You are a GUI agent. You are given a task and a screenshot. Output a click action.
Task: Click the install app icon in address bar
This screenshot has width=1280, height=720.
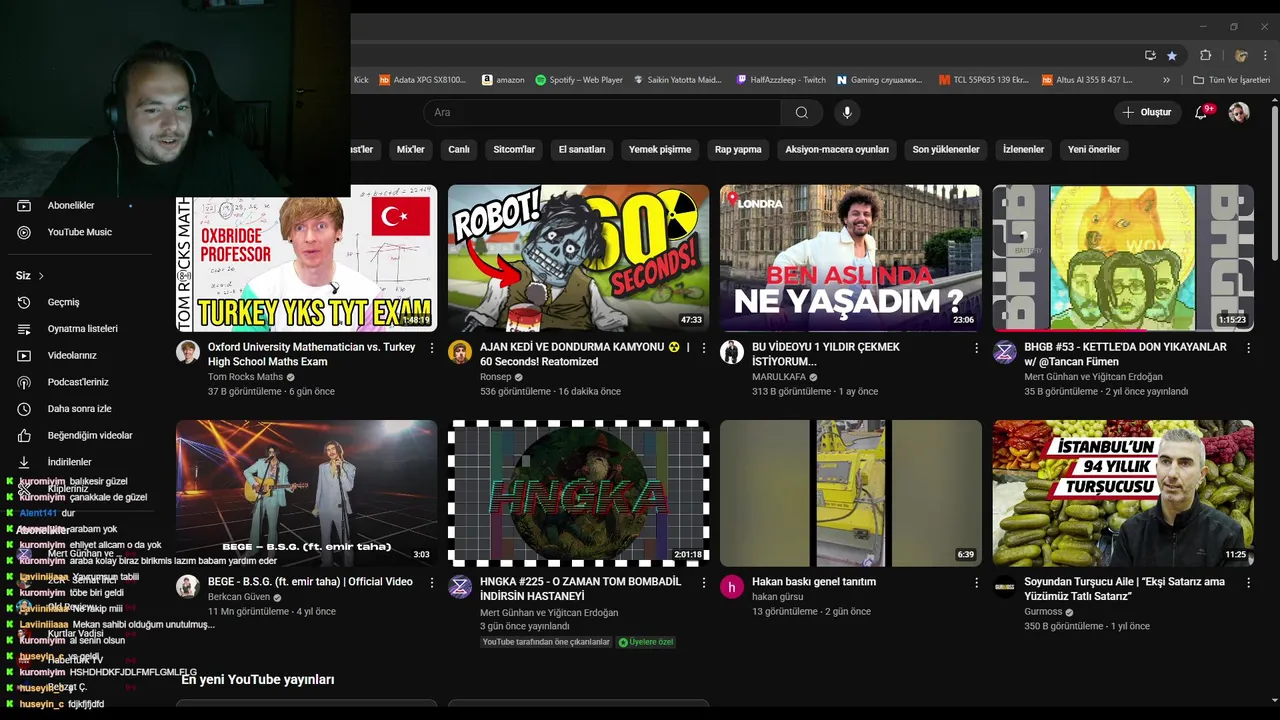pos(1150,55)
